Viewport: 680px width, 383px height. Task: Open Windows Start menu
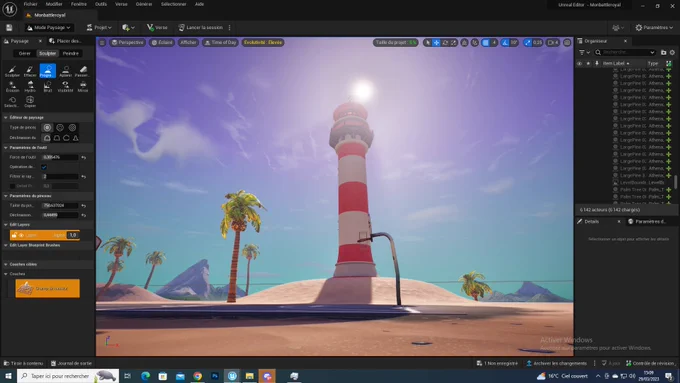(8, 376)
